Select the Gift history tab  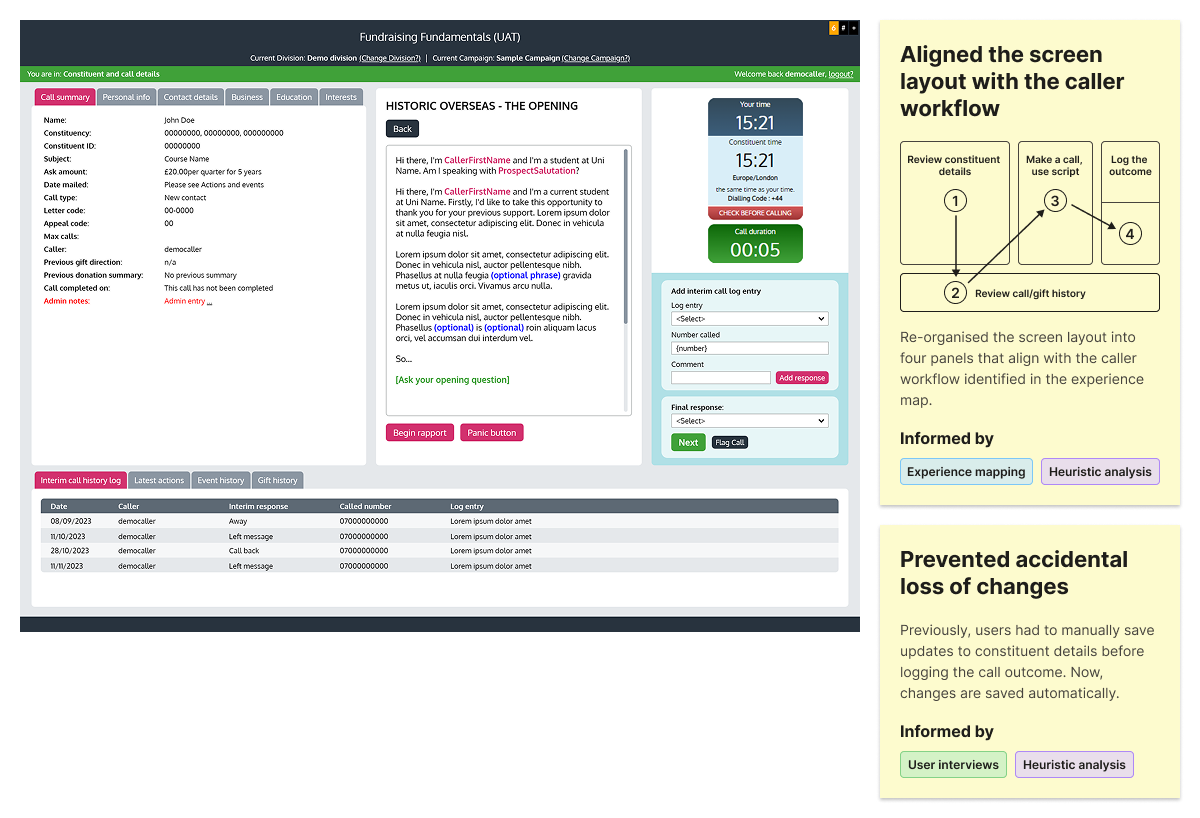278,481
